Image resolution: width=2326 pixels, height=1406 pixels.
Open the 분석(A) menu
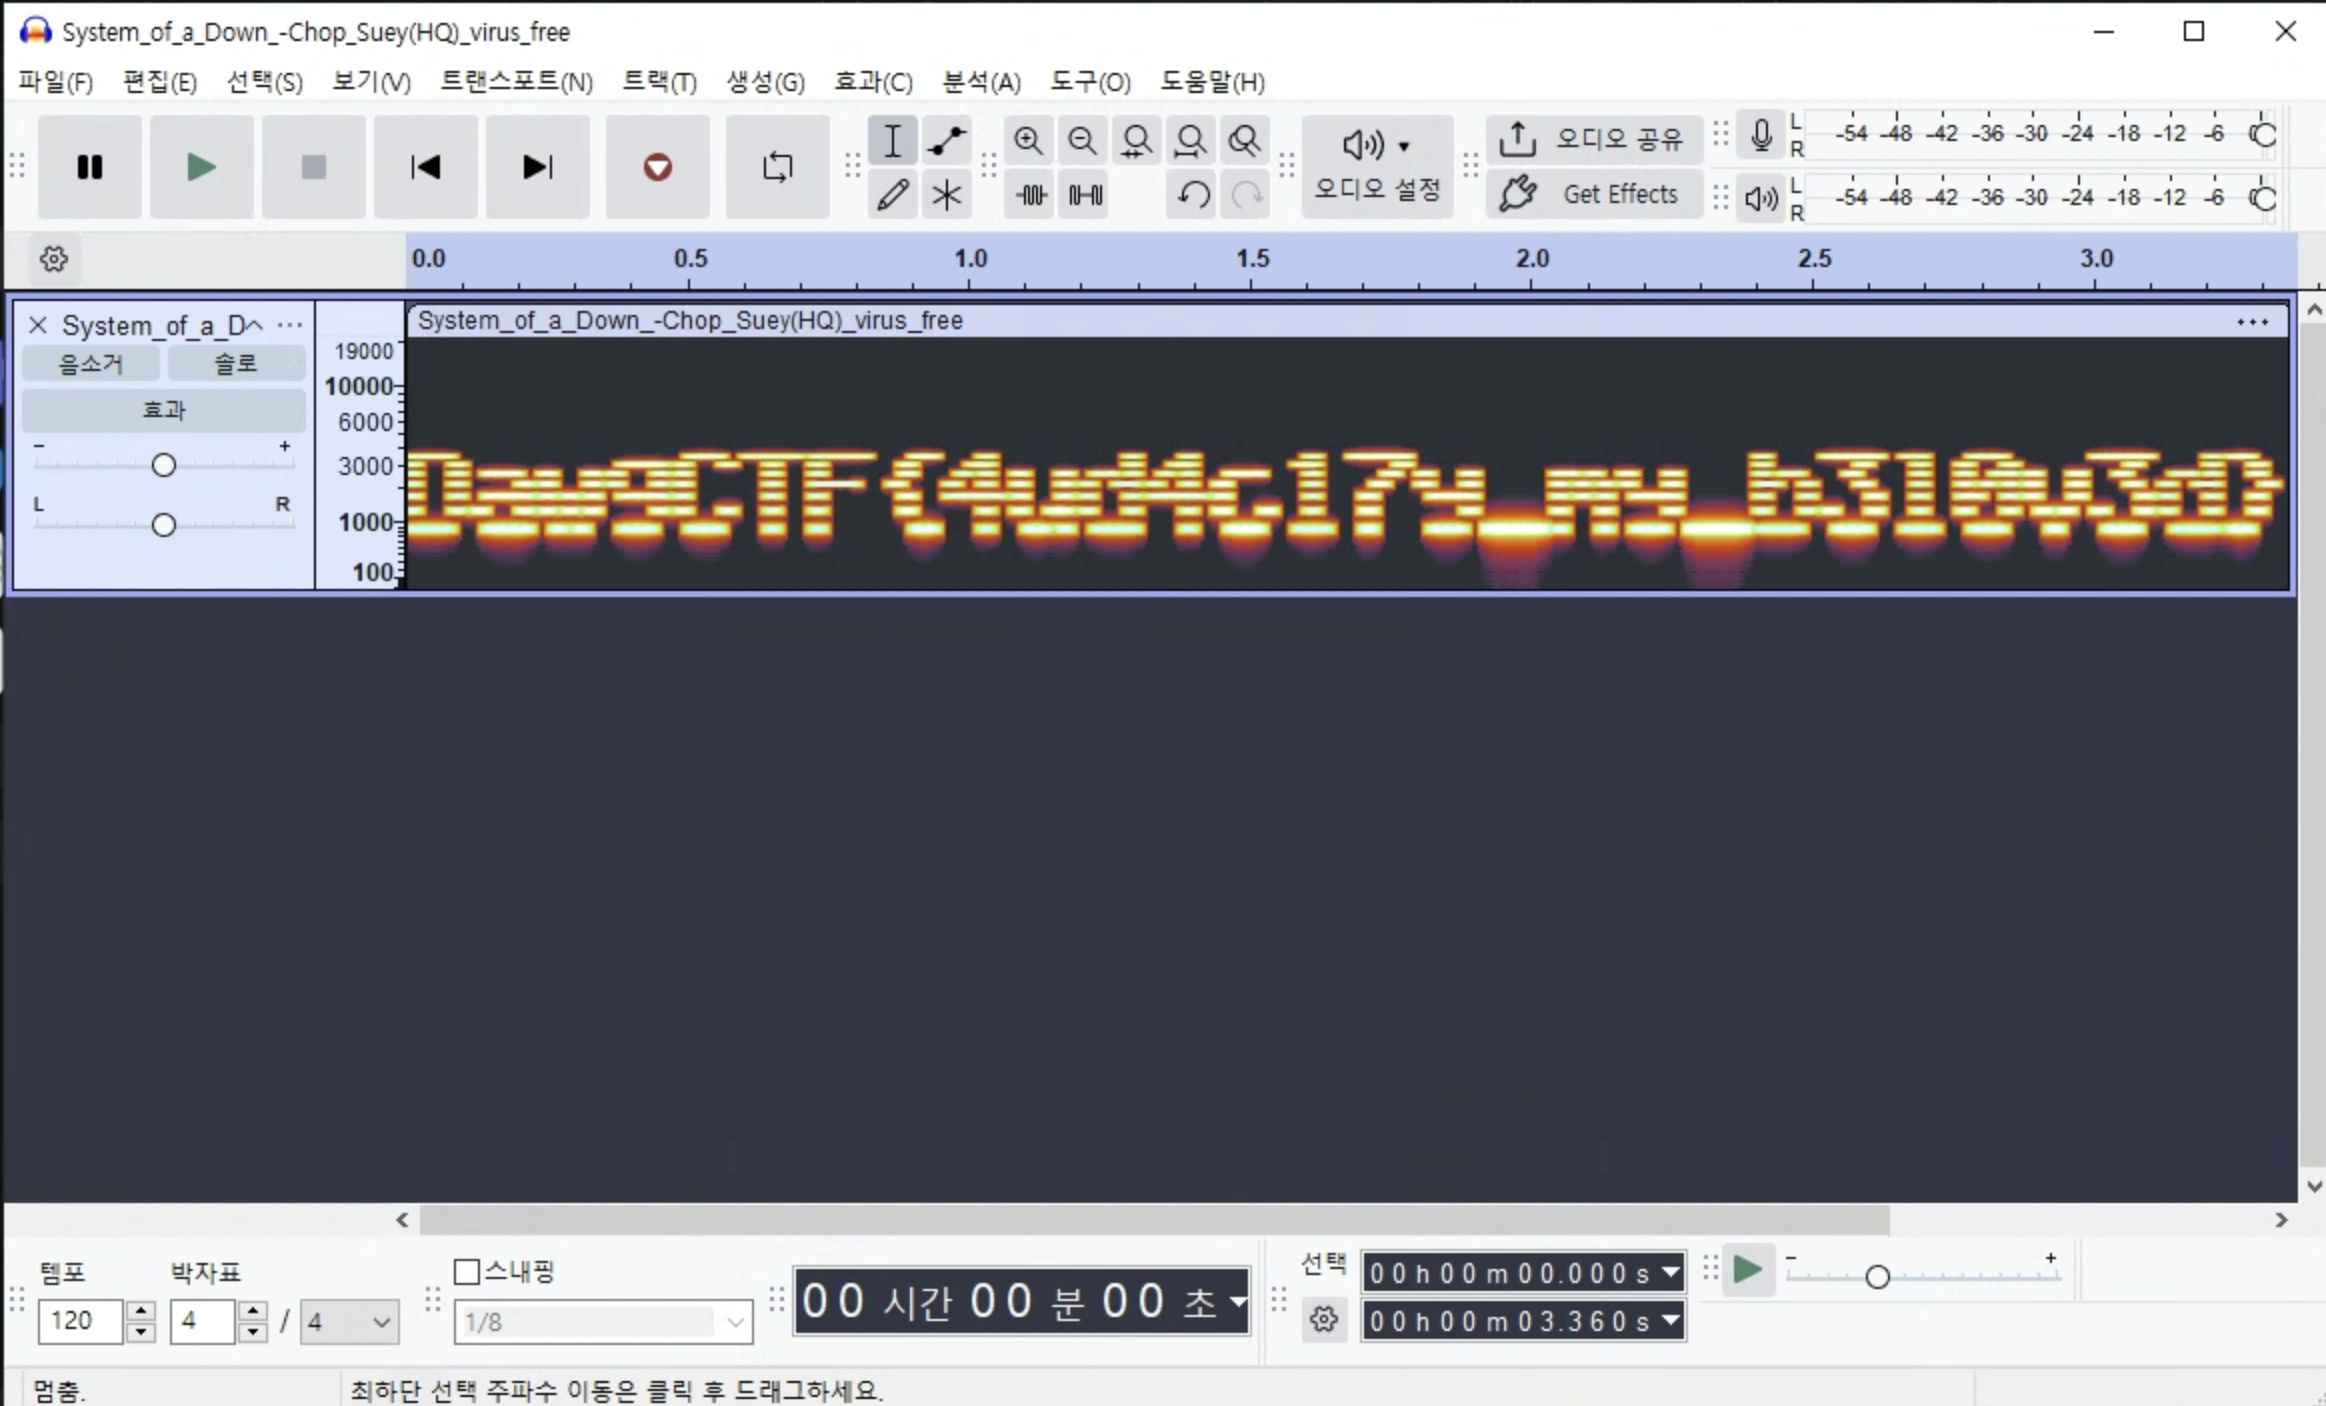981,82
